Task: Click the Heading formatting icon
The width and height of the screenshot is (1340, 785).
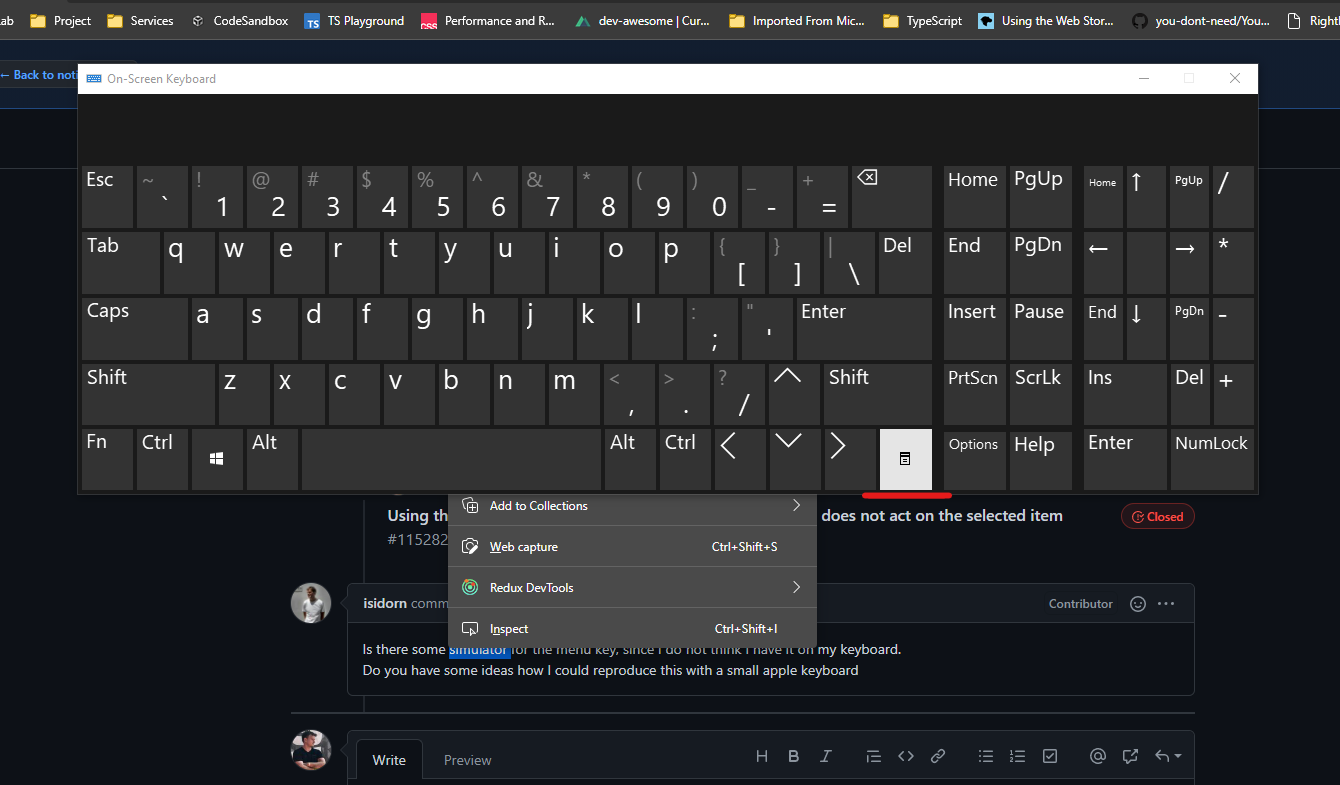Action: pyautogui.click(x=761, y=756)
